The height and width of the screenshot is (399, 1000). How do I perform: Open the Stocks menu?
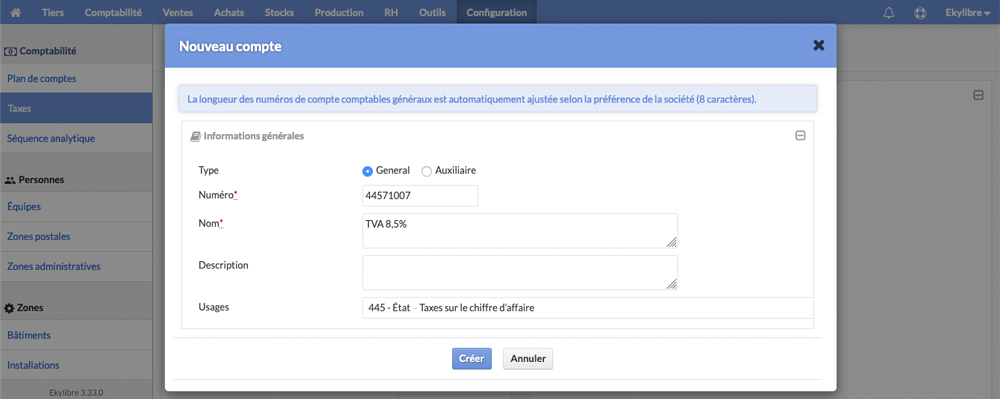279,12
